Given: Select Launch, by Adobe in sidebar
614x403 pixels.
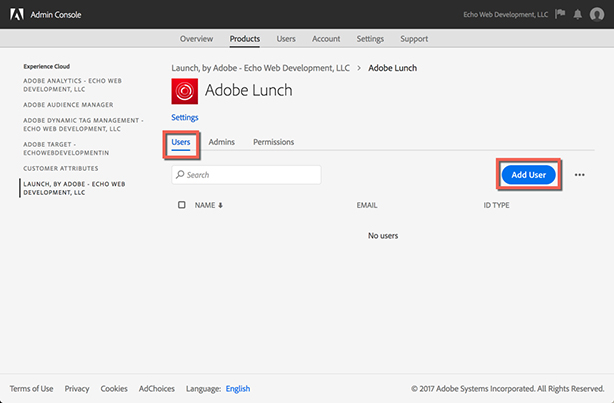Looking at the screenshot, I should tap(74, 188).
